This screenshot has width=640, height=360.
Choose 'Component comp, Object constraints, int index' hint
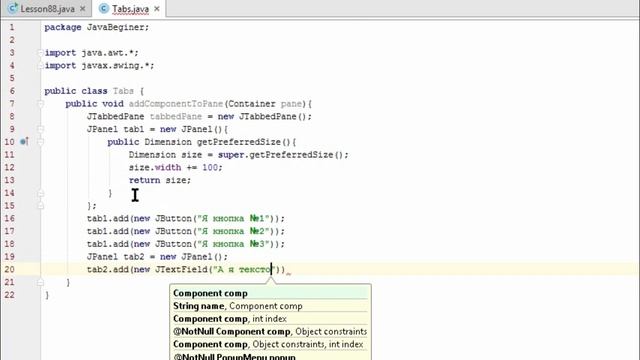coord(270,344)
